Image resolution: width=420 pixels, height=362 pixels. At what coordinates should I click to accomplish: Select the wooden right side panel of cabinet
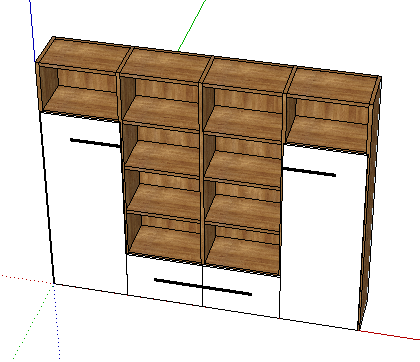(370, 203)
